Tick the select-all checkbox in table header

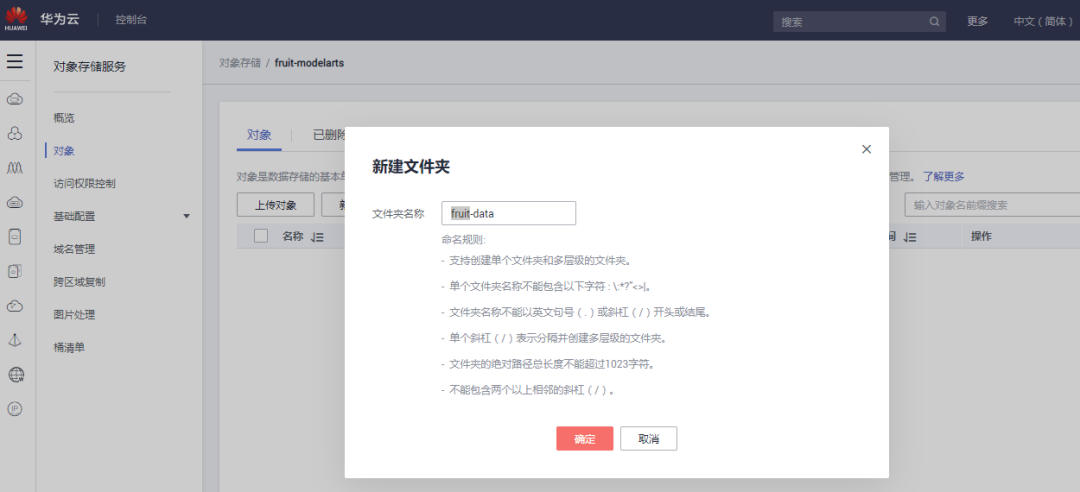click(x=261, y=236)
